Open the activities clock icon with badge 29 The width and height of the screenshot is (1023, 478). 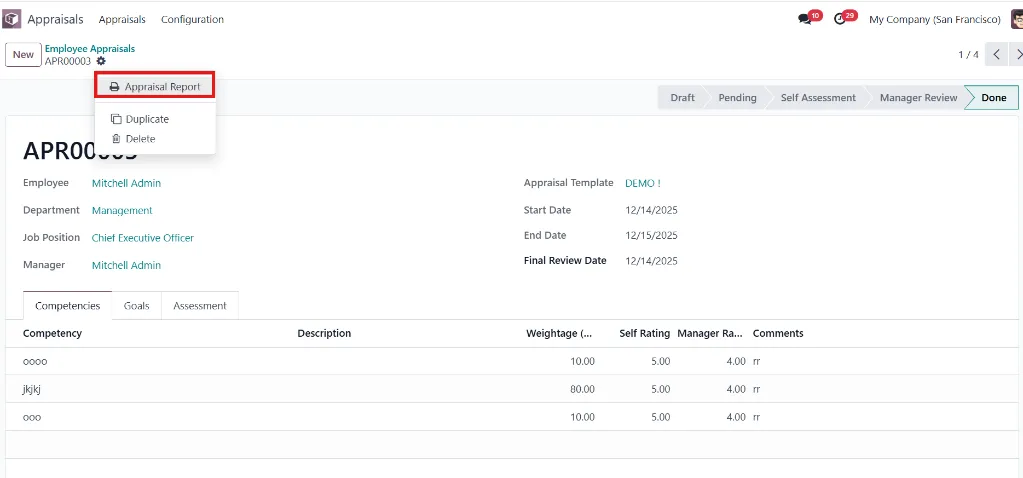coord(840,20)
